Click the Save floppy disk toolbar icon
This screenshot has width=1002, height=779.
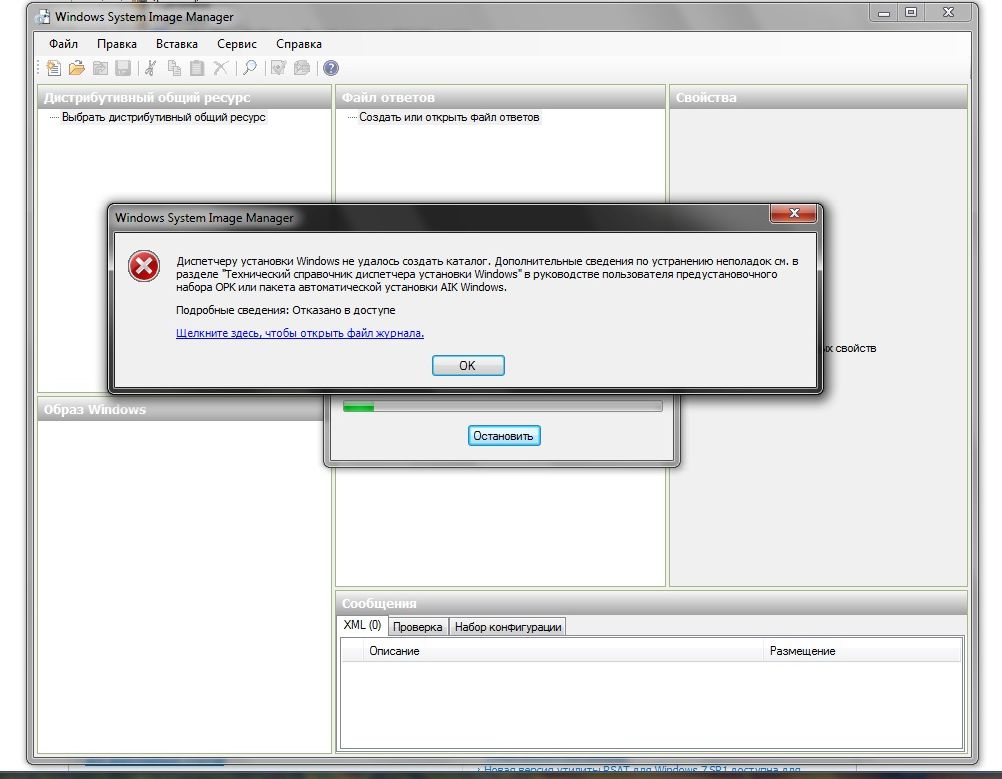pyautogui.click(x=123, y=68)
